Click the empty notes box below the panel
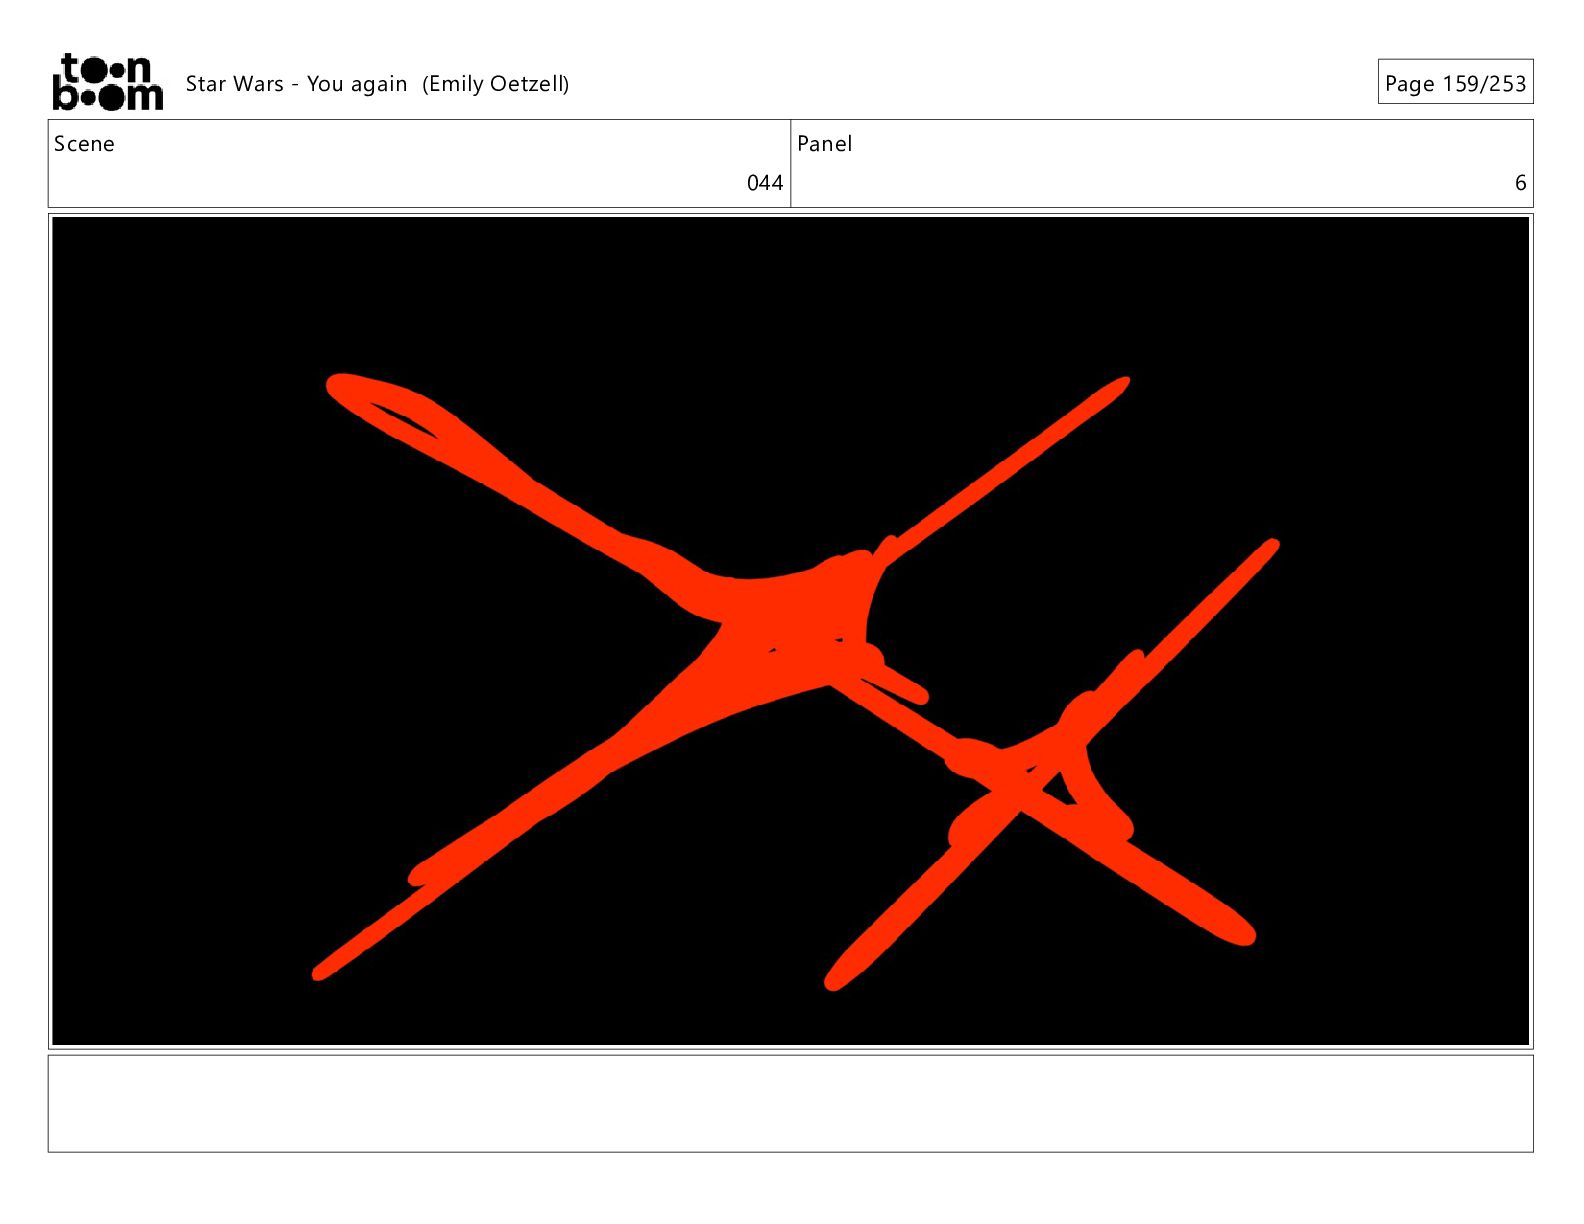The height and width of the screenshot is (1224, 1584). 790,1103
